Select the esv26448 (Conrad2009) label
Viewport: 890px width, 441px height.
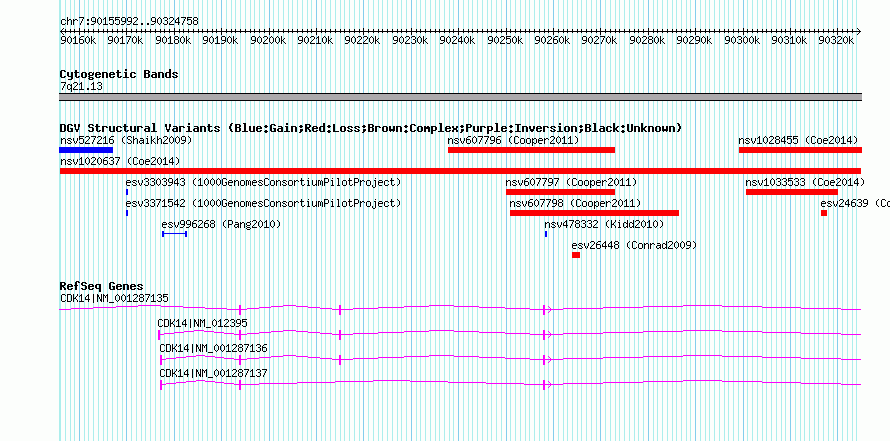click(634, 245)
